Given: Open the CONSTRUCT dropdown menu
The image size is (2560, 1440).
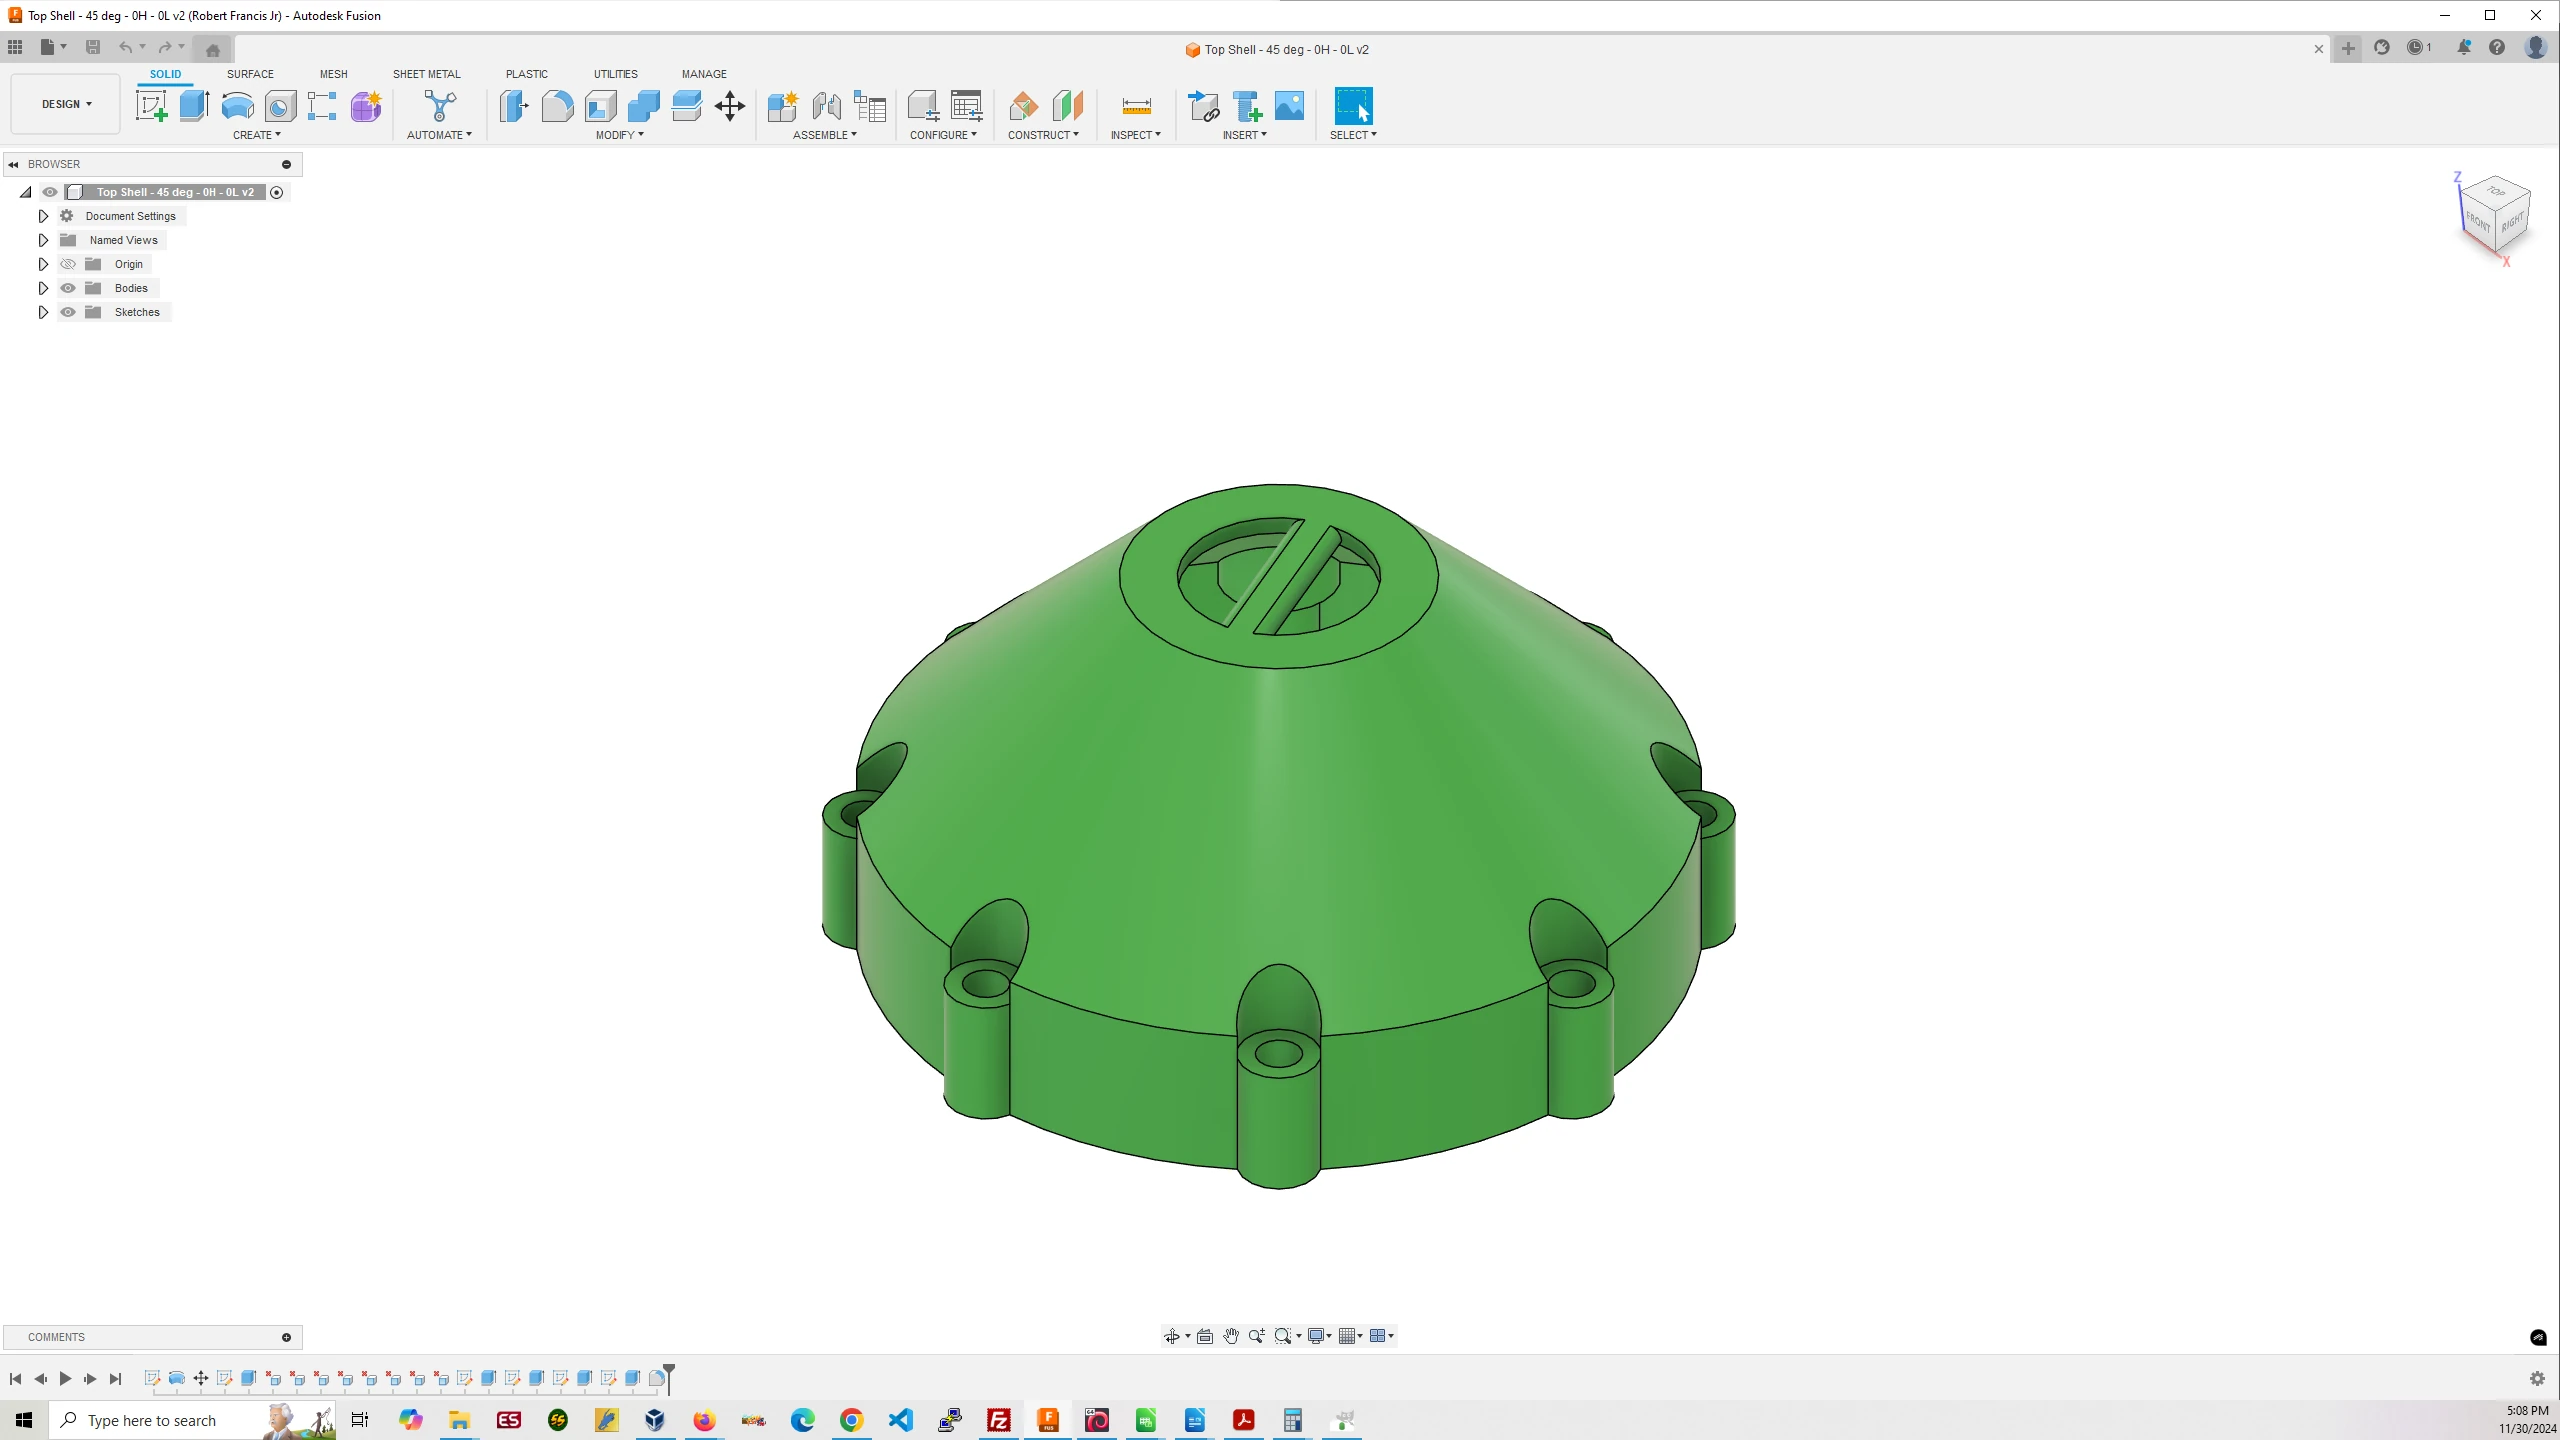Looking at the screenshot, I should tap(1043, 135).
